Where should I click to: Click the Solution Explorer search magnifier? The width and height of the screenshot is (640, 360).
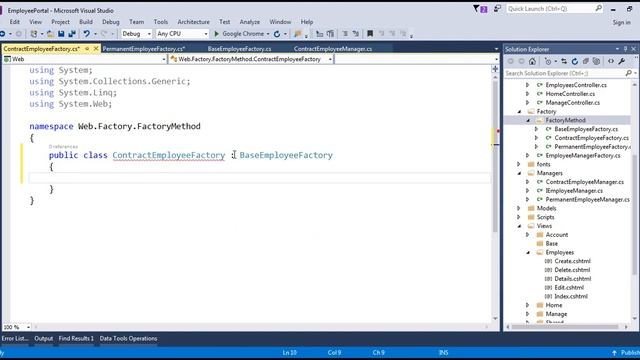point(629,73)
